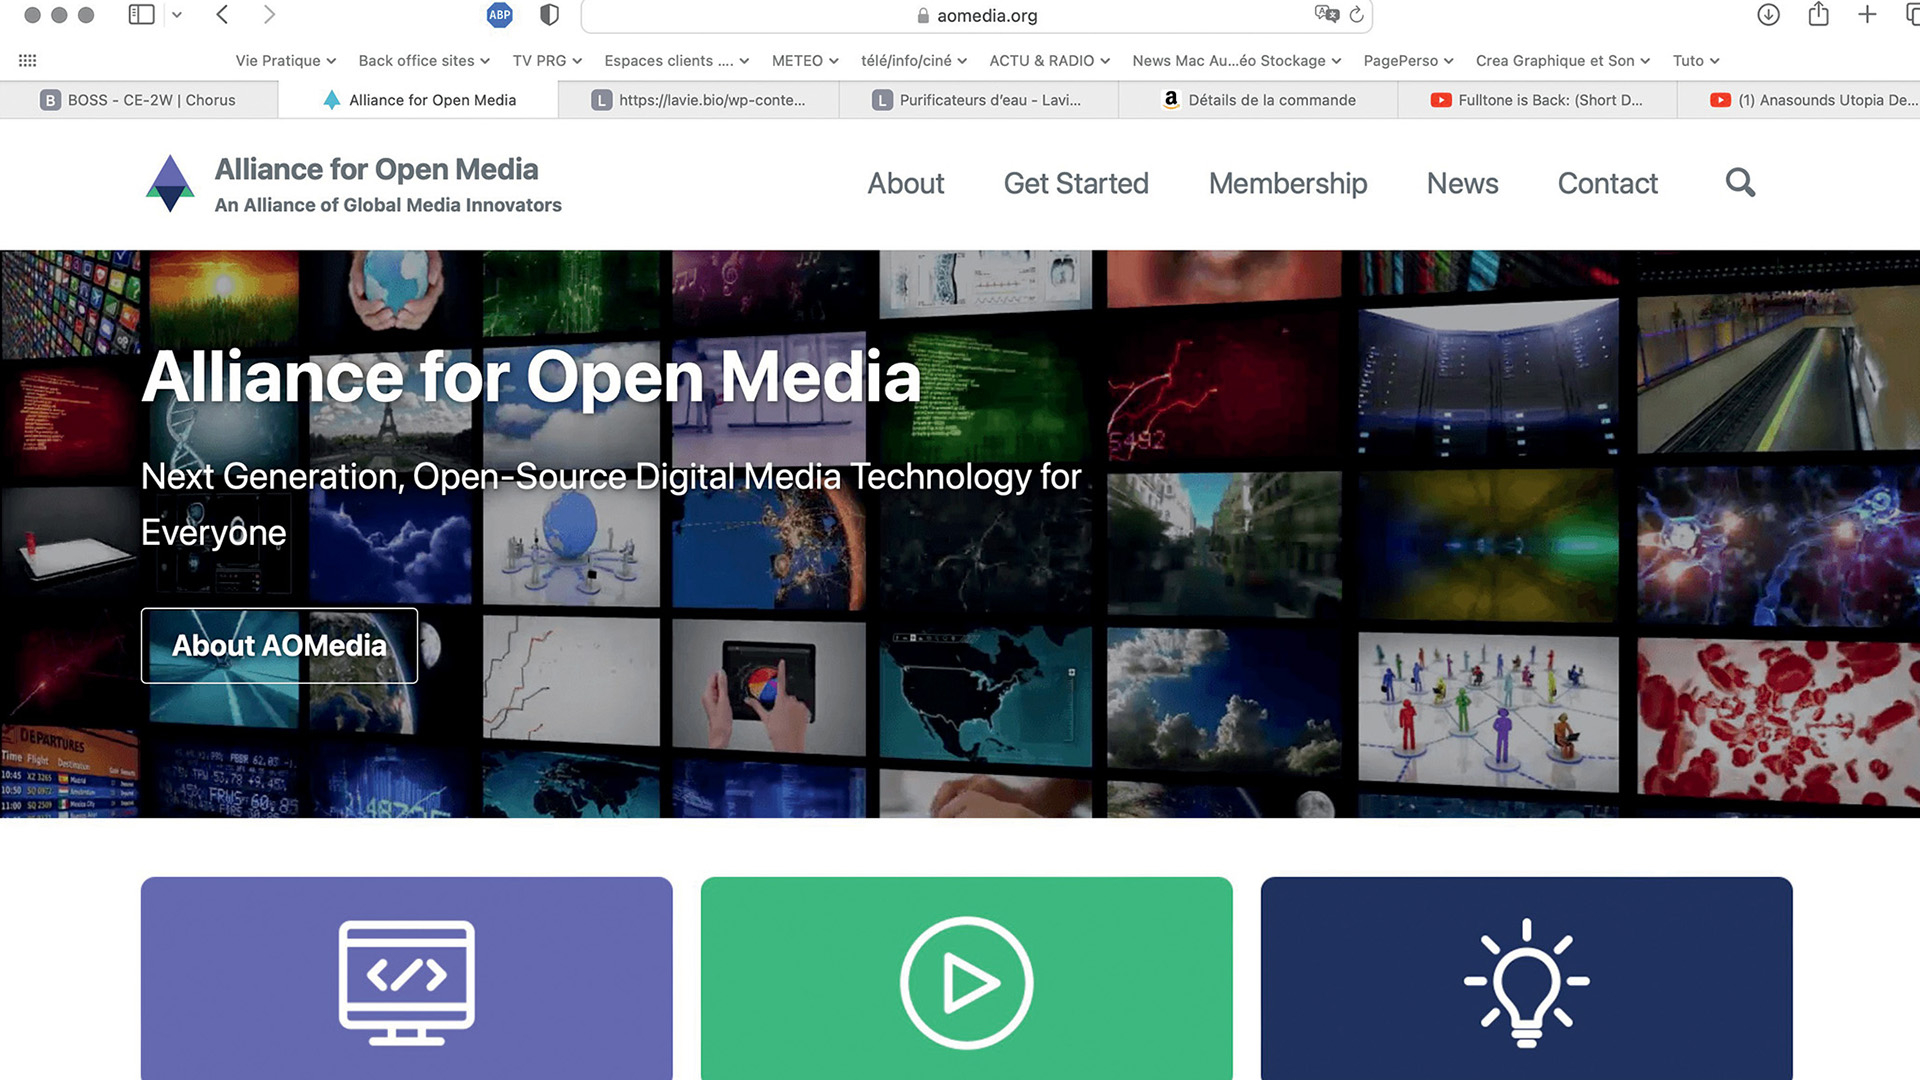Click the About AOMedia button
Screen dimensions: 1920x1080
pos(279,645)
